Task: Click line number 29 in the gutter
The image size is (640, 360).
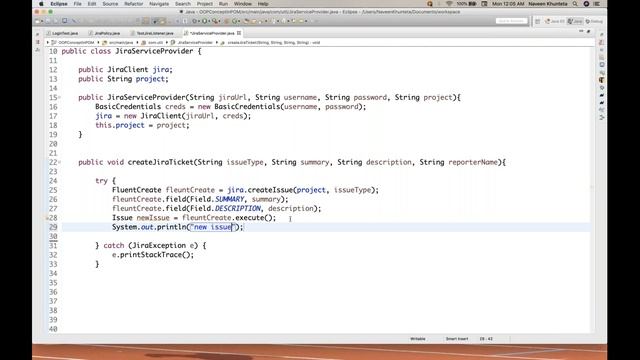Action: click(x=53, y=227)
